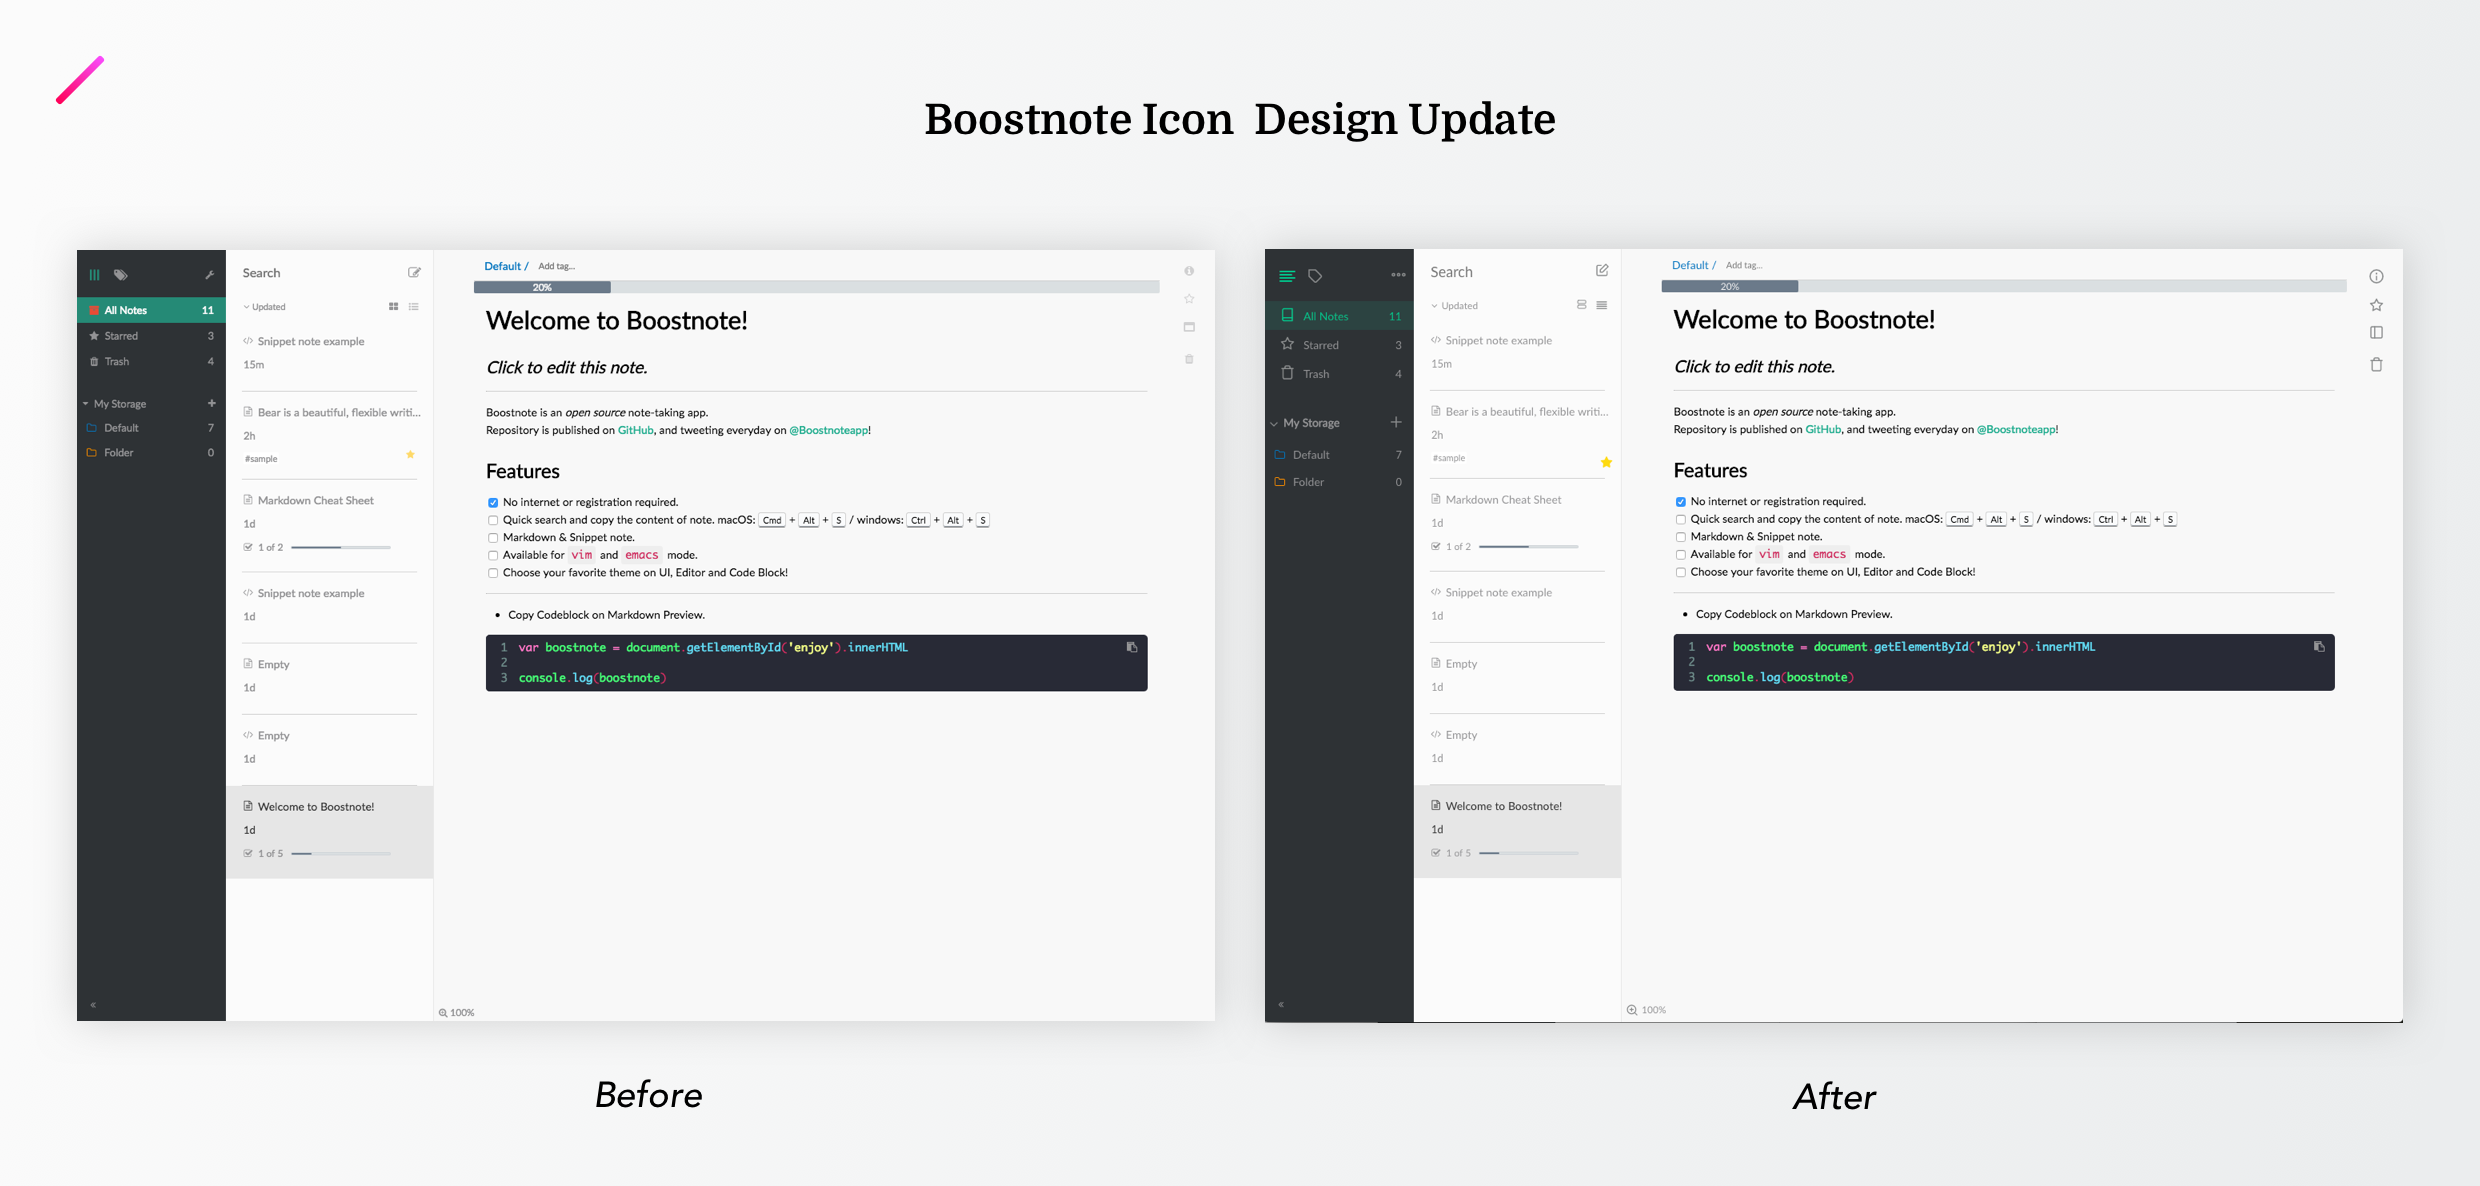The image size is (2480, 1186).
Task: Click info icon in After screenshot
Action: [x=2376, y=277]
